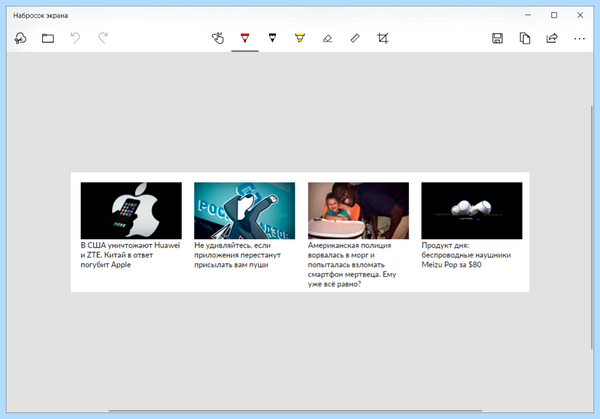Click the horizontal scrollbar at the bottom
Screen dimensions: 600x419
coord(295,411)
